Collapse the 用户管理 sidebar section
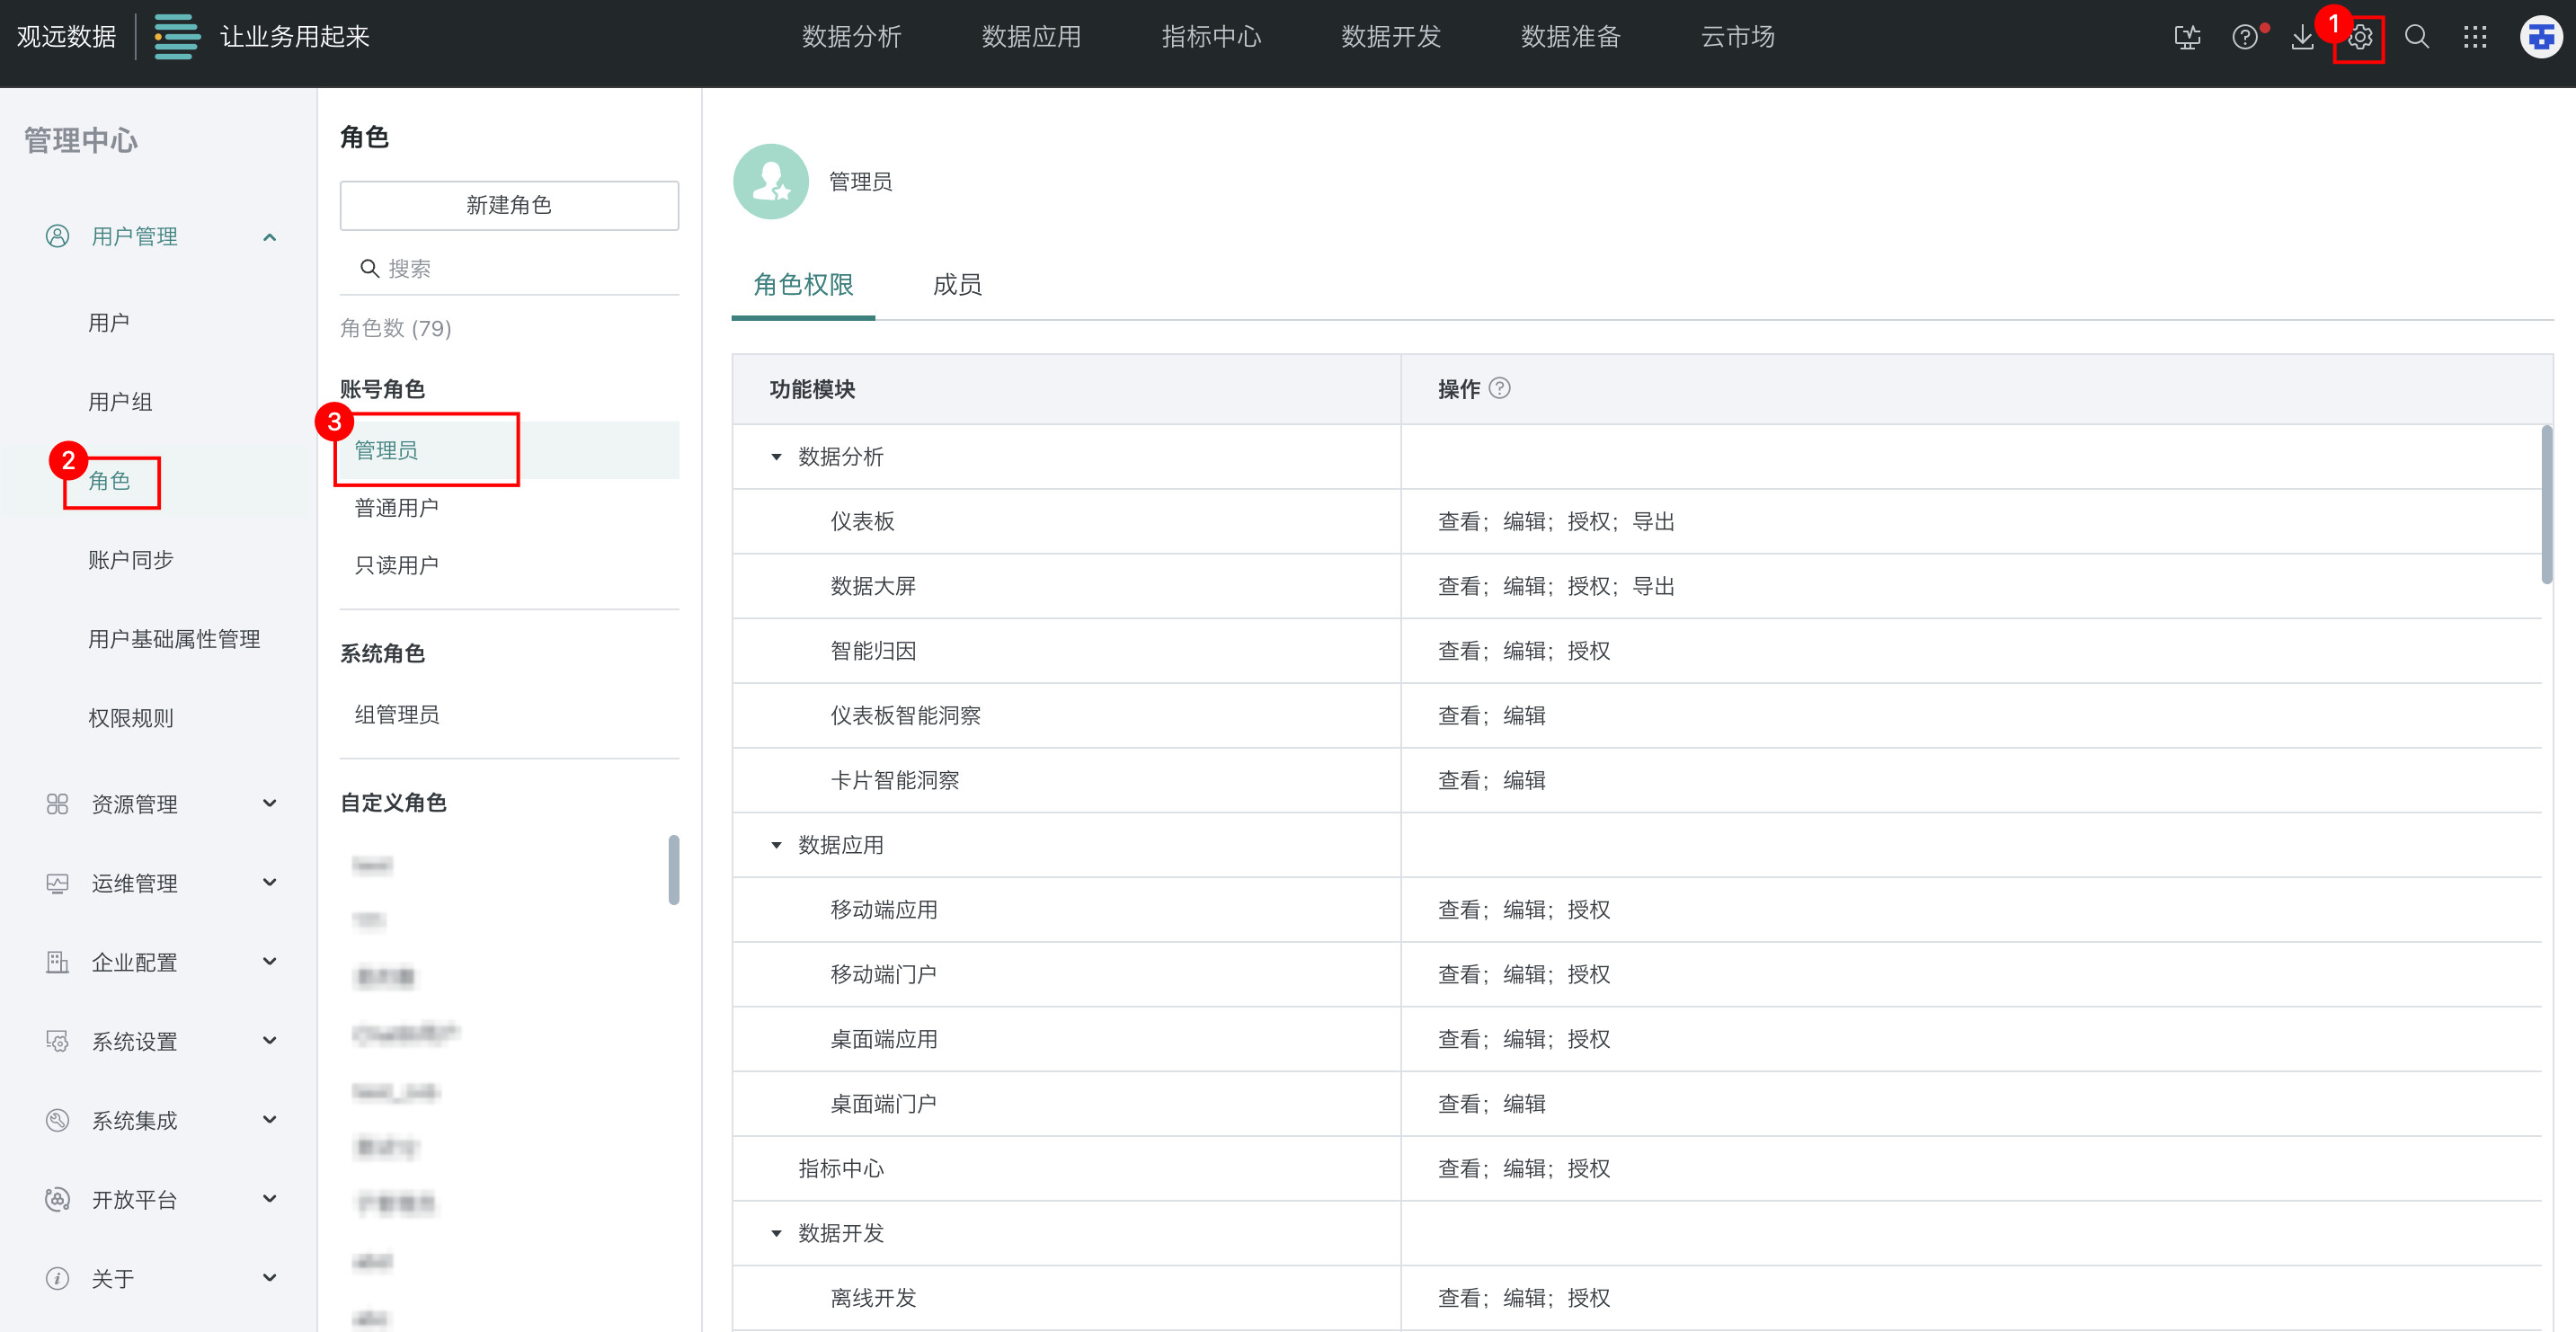Viewport: 2576px width, 1332px height. (269, 237)
